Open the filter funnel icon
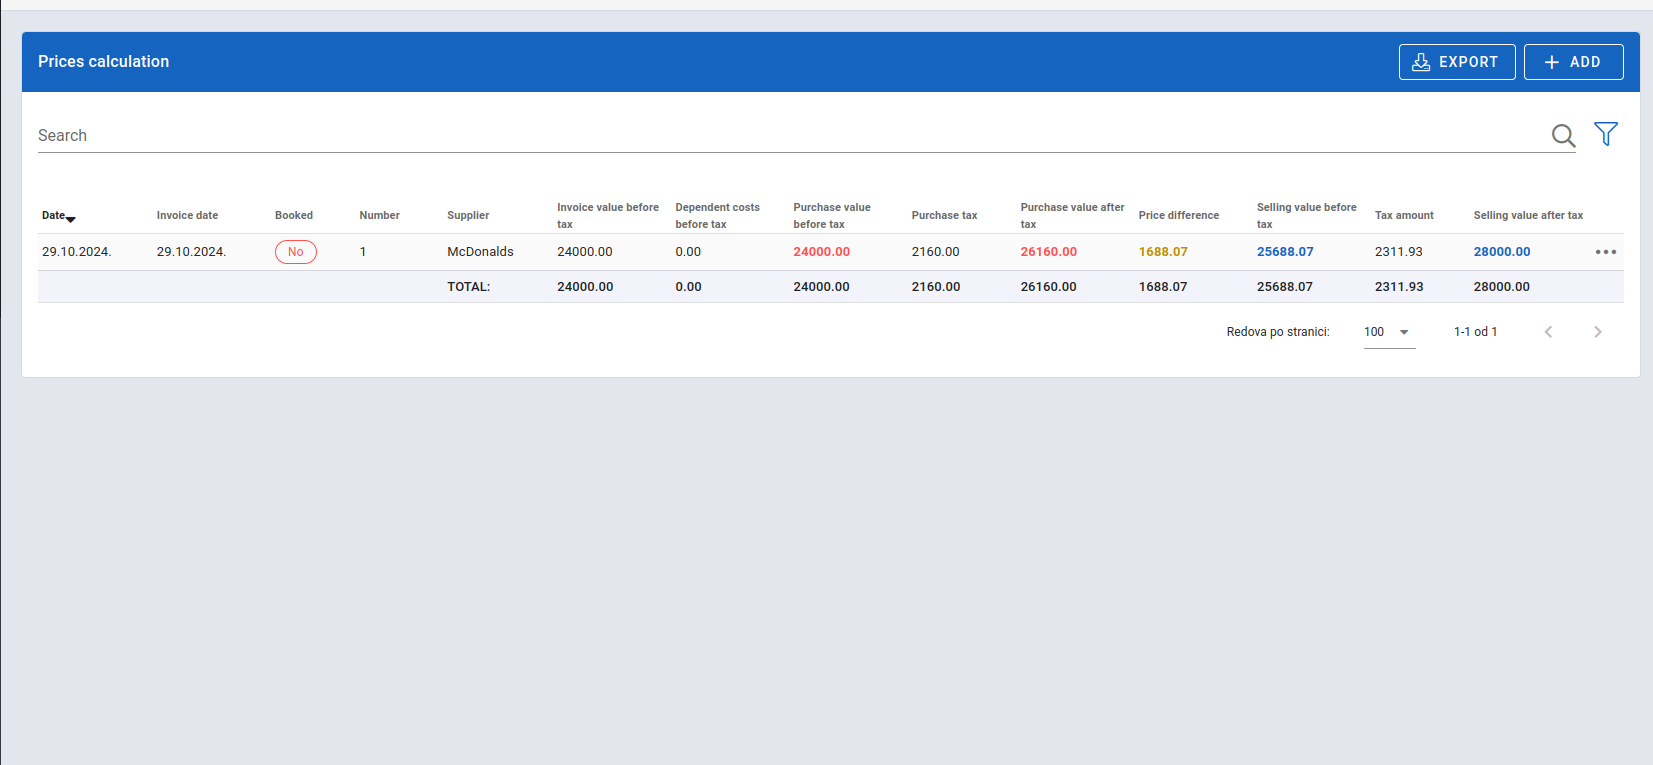This screenshot has height=765, width=1653. pos(1606,134)
